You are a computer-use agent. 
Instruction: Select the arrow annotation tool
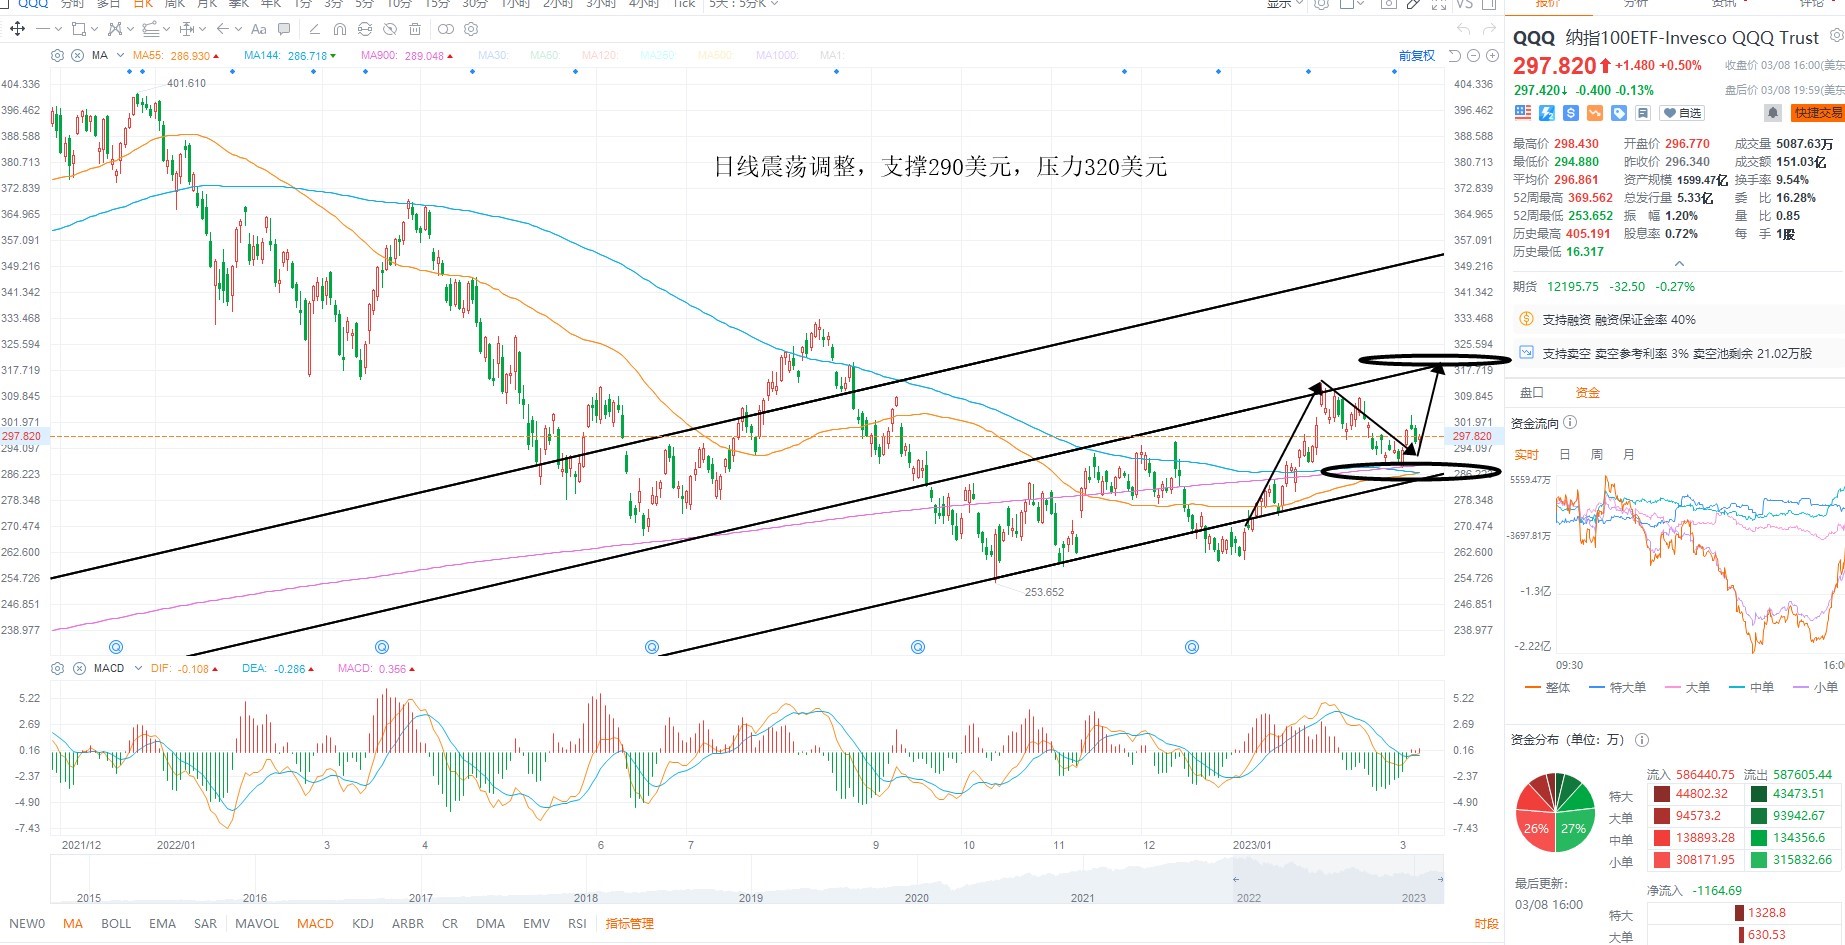coord(223,29)
